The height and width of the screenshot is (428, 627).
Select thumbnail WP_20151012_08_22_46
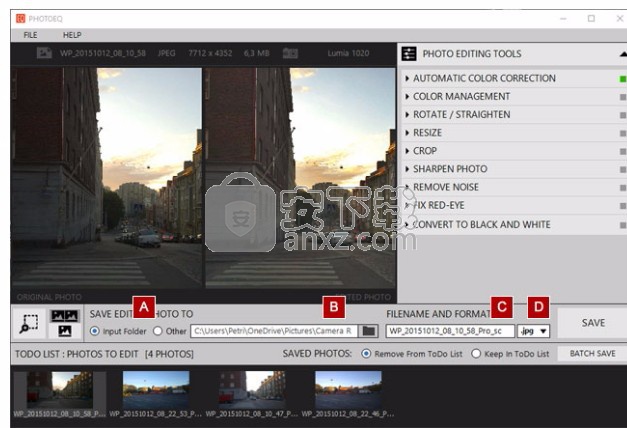(x=348, y=394)
